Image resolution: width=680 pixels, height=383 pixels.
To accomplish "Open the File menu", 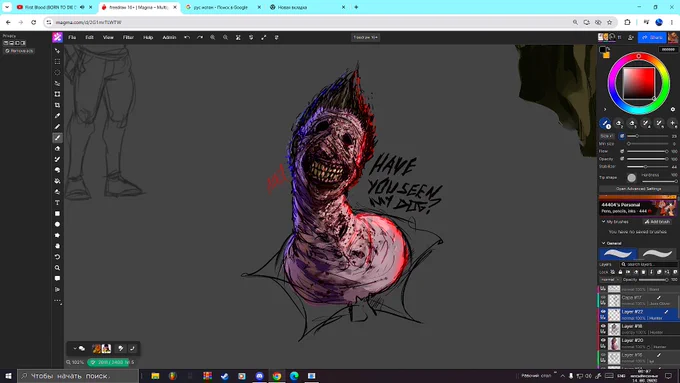I will pyautogui.click(x=72, y=37).
